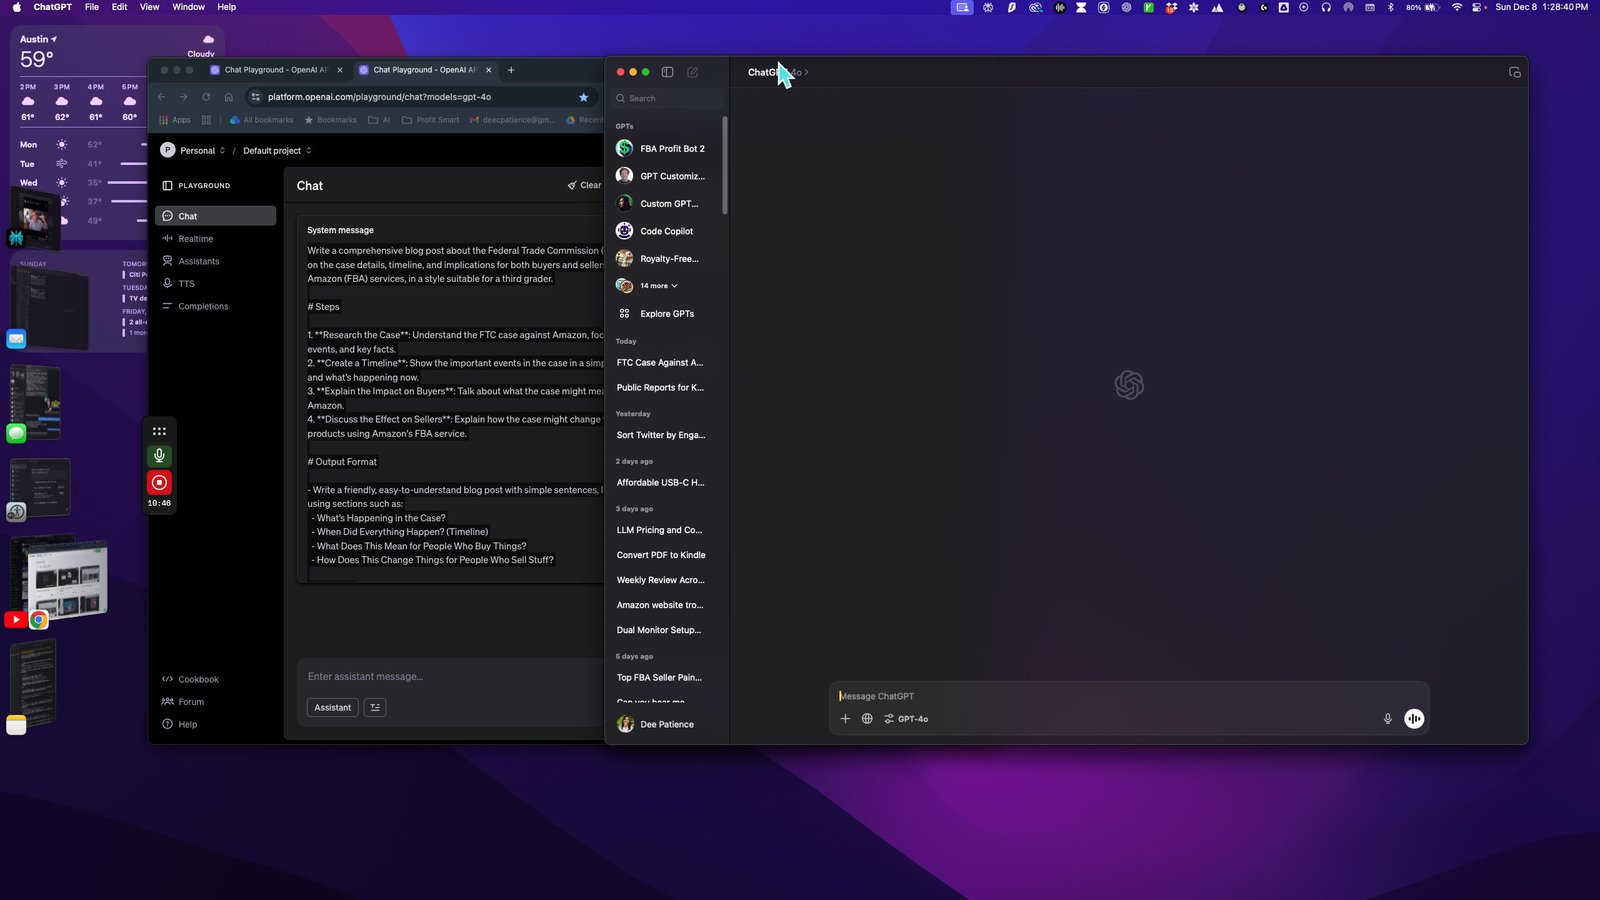The width and height of the screenshot is (1600, 900).
Task: Open Cookbook link in Playground
Action: tap(190, 679)
